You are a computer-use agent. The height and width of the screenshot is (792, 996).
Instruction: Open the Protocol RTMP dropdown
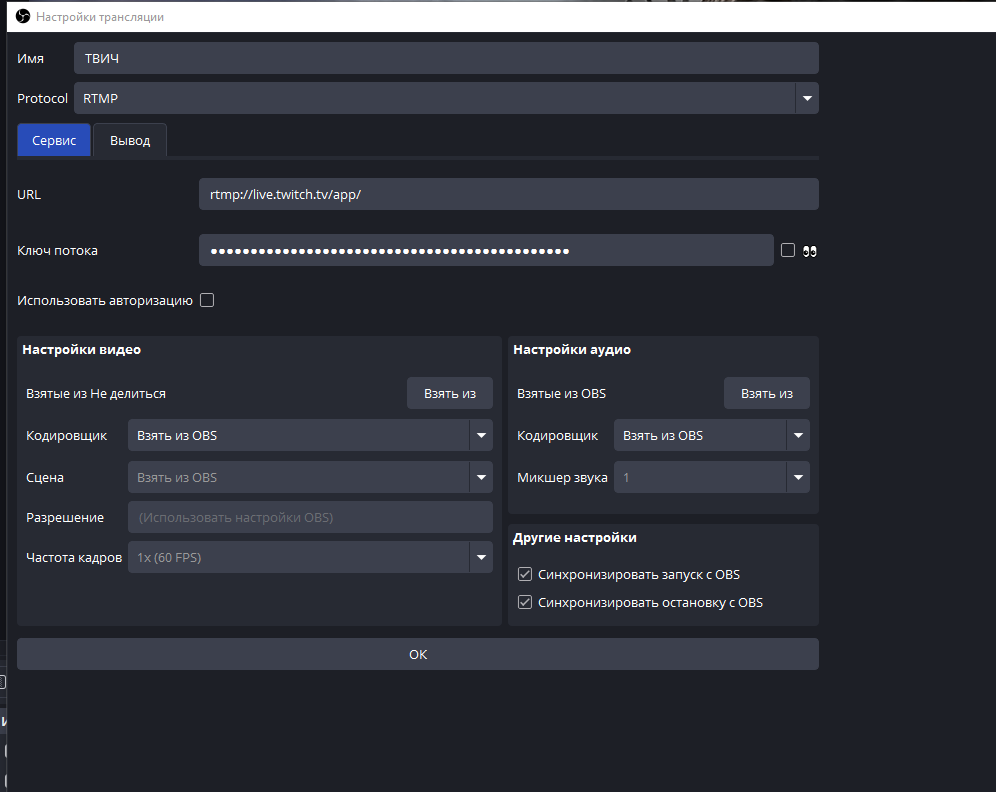(x=807, y=98)
